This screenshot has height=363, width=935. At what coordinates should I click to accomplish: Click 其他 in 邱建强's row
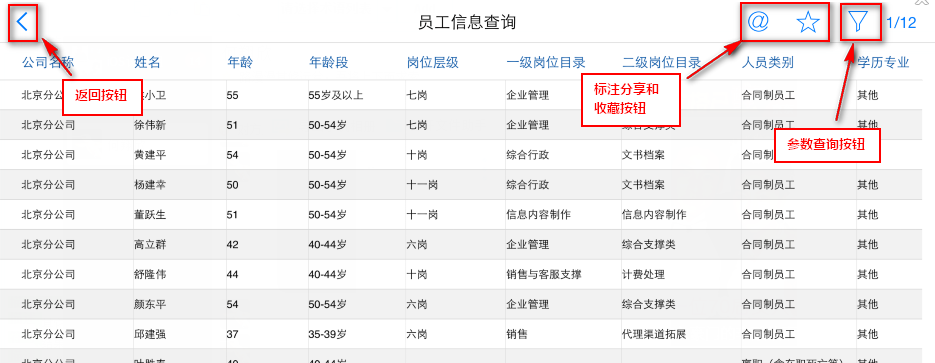click(868, 334)
